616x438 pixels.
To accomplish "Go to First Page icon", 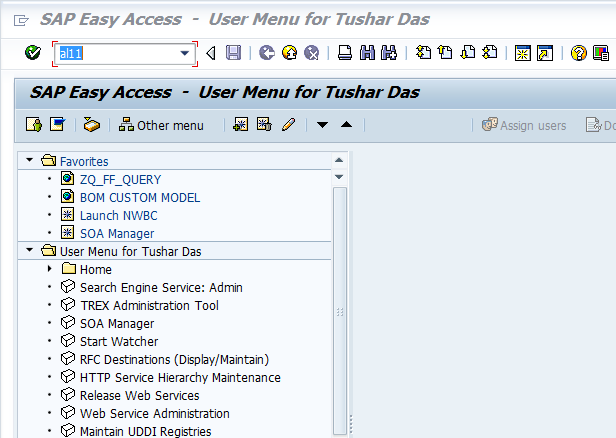I will pyautogui.click(x=423, y=53).
